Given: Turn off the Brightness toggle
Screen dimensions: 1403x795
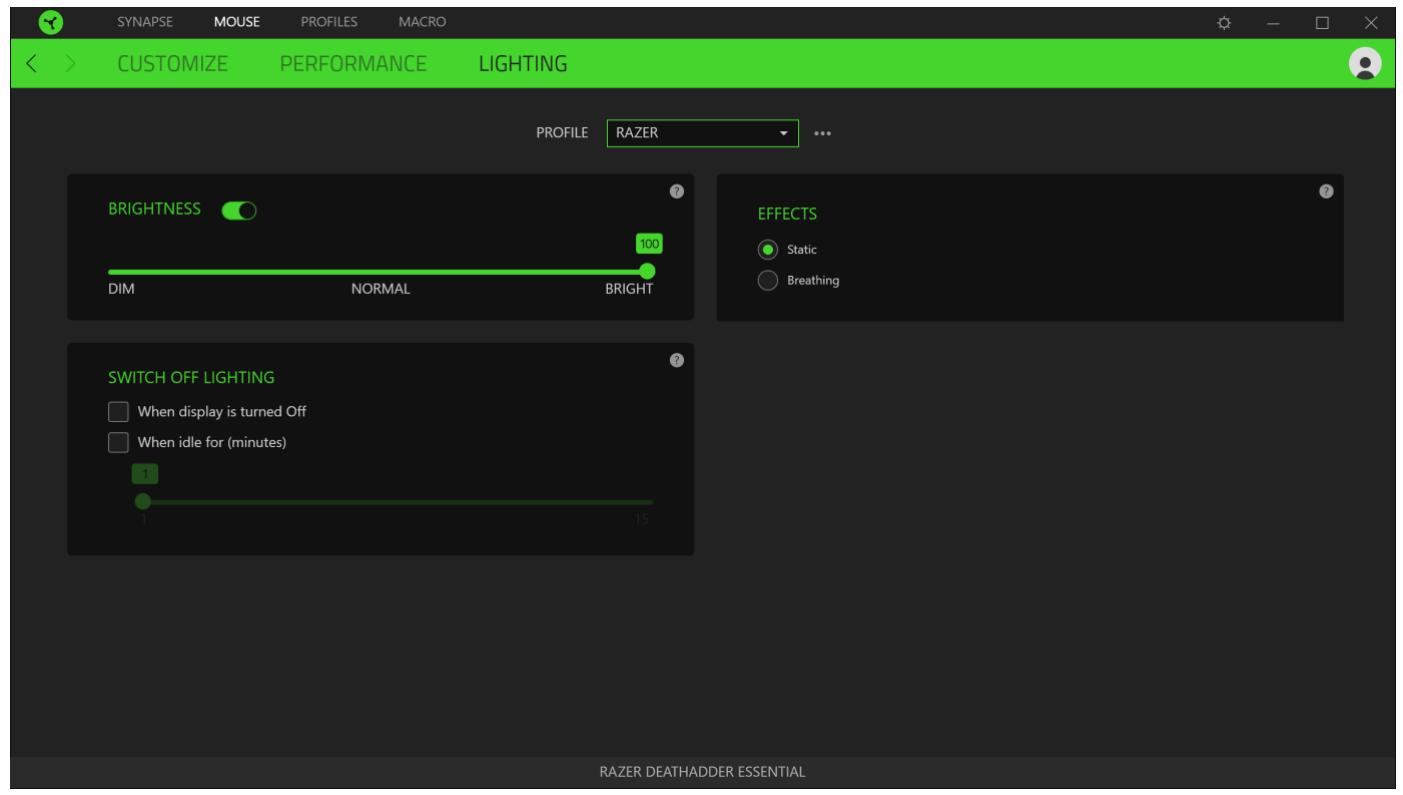Looking at the screenshot, I should (x=239, y=210).
